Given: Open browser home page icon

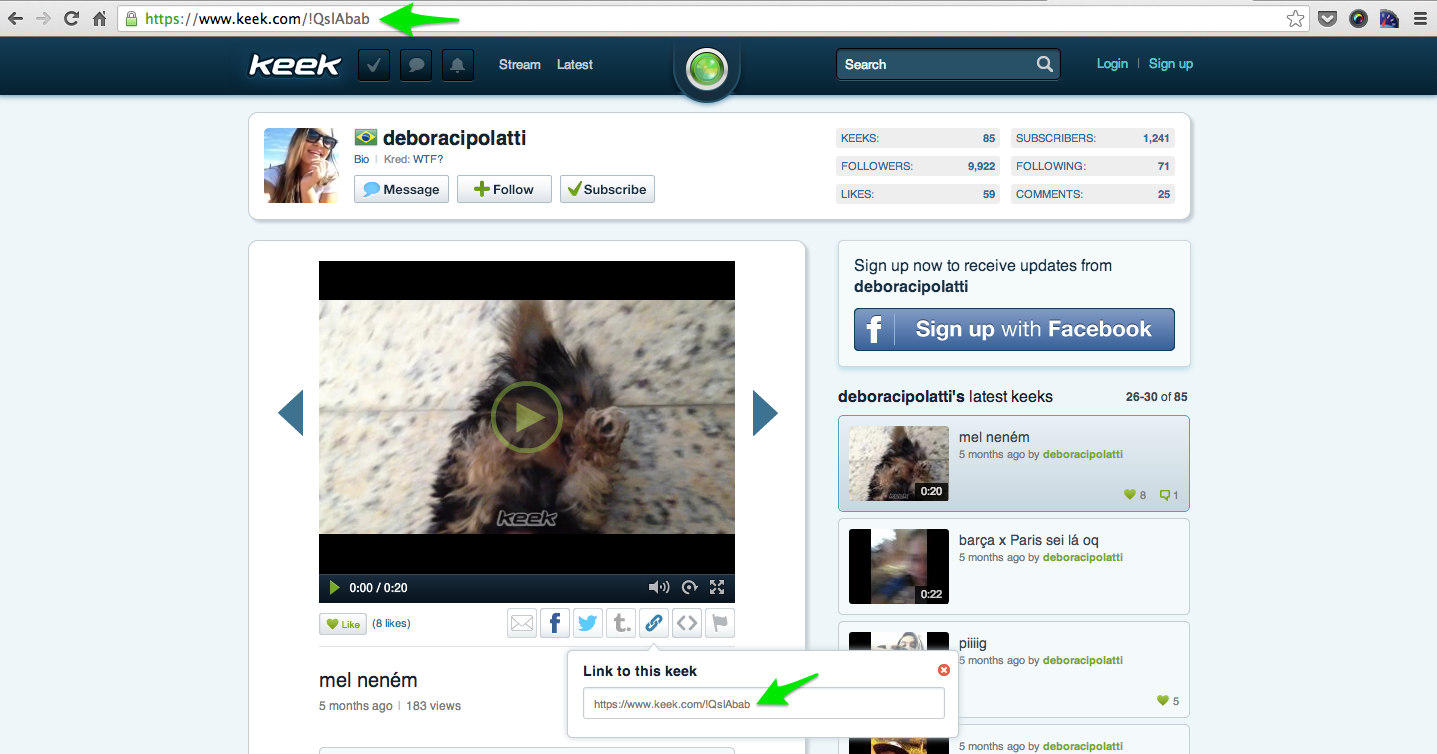Looking at the screenshot, I should [99, 18].
